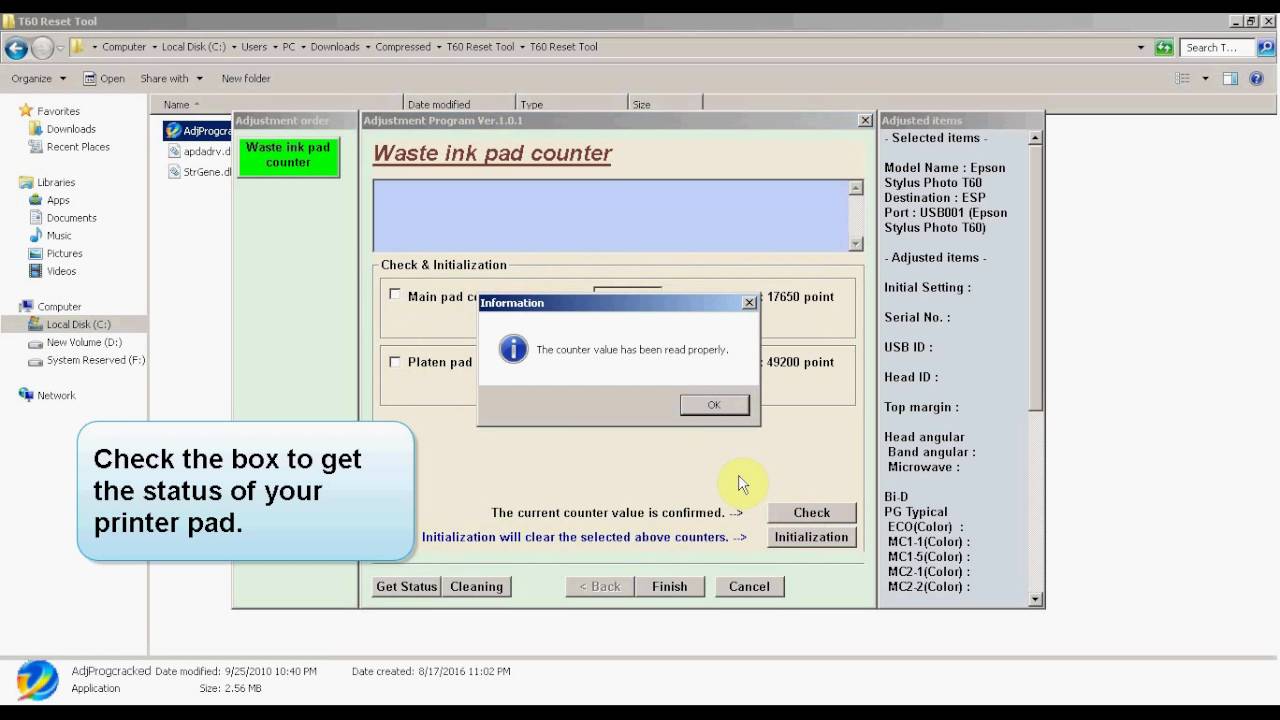This screenshot has width=1280, height=720.
Task: Click the Explorer search box
Action: pos(1215,47)
